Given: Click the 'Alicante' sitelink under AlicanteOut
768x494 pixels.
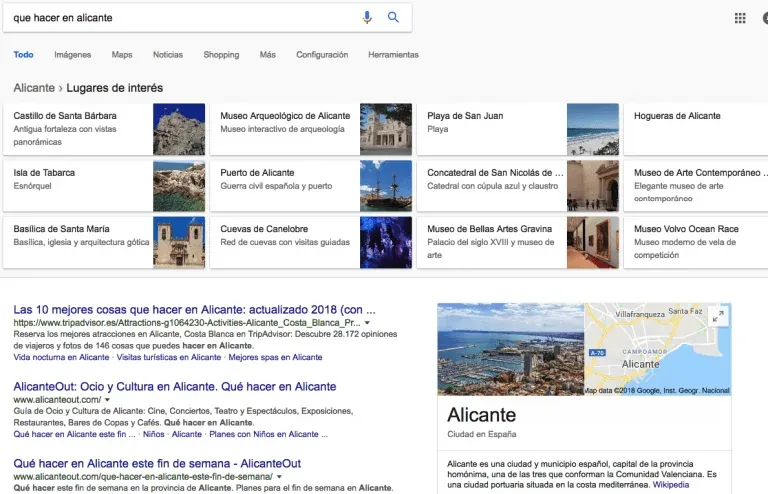Looking at the screenshot, I should 187,434.
